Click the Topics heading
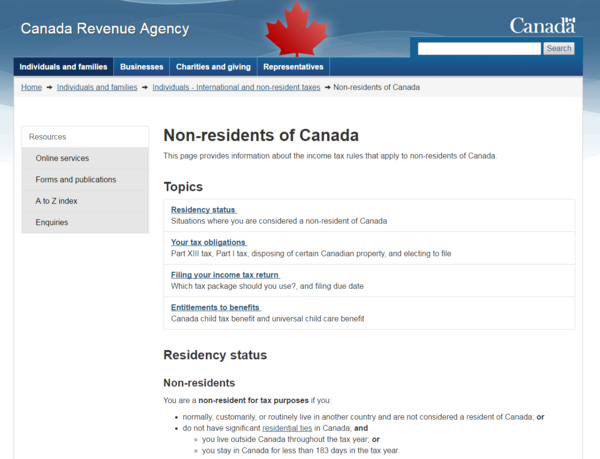The image size is (600, 459). pyautogui.click(x=183, y=187)
